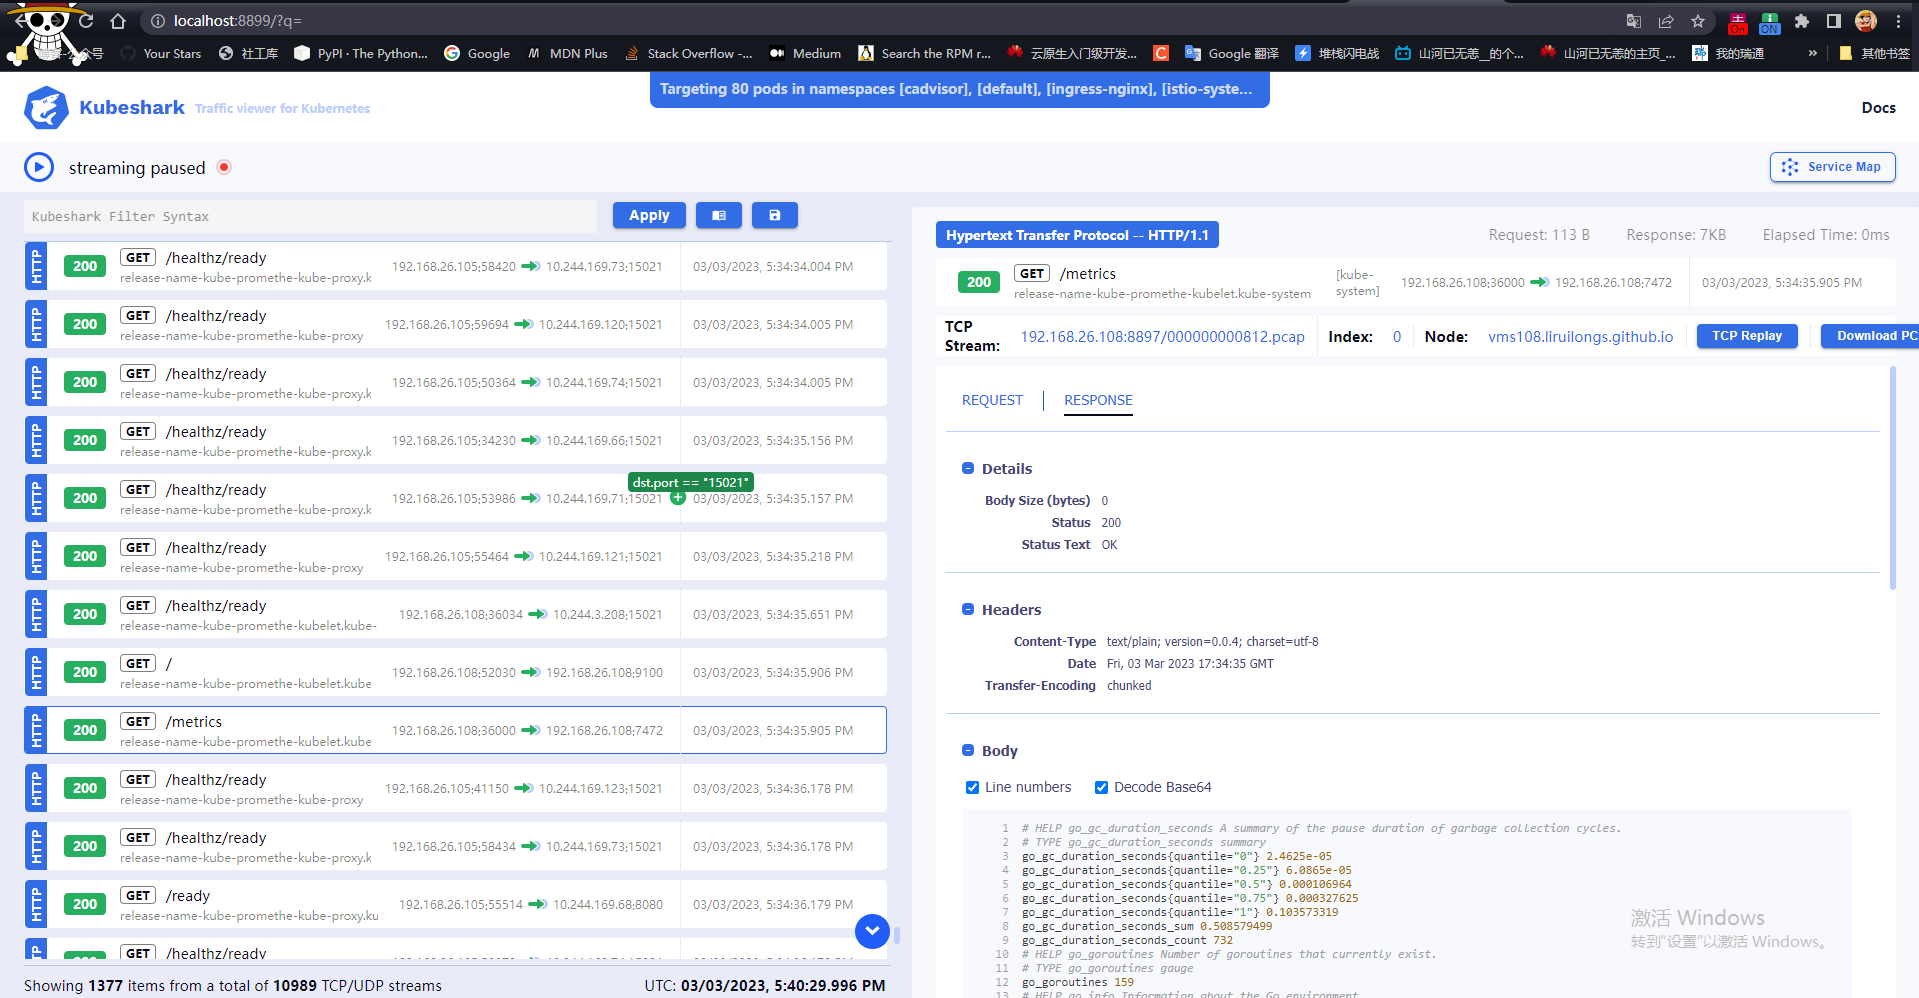Select /healthz/ready entry at 5:34:34.004 PM
The image size is (1919, 998).
[x=455, y=266]
